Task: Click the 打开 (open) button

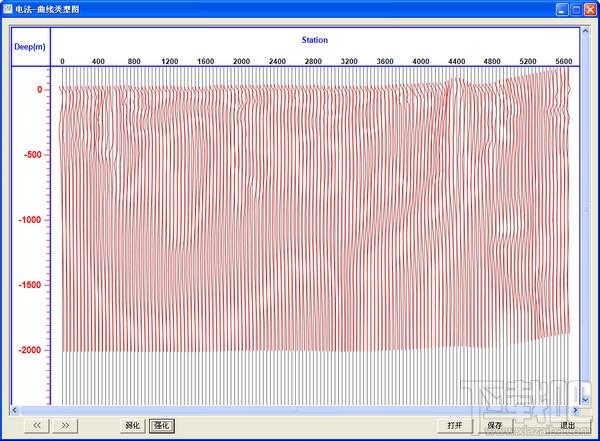Action: 455,425
